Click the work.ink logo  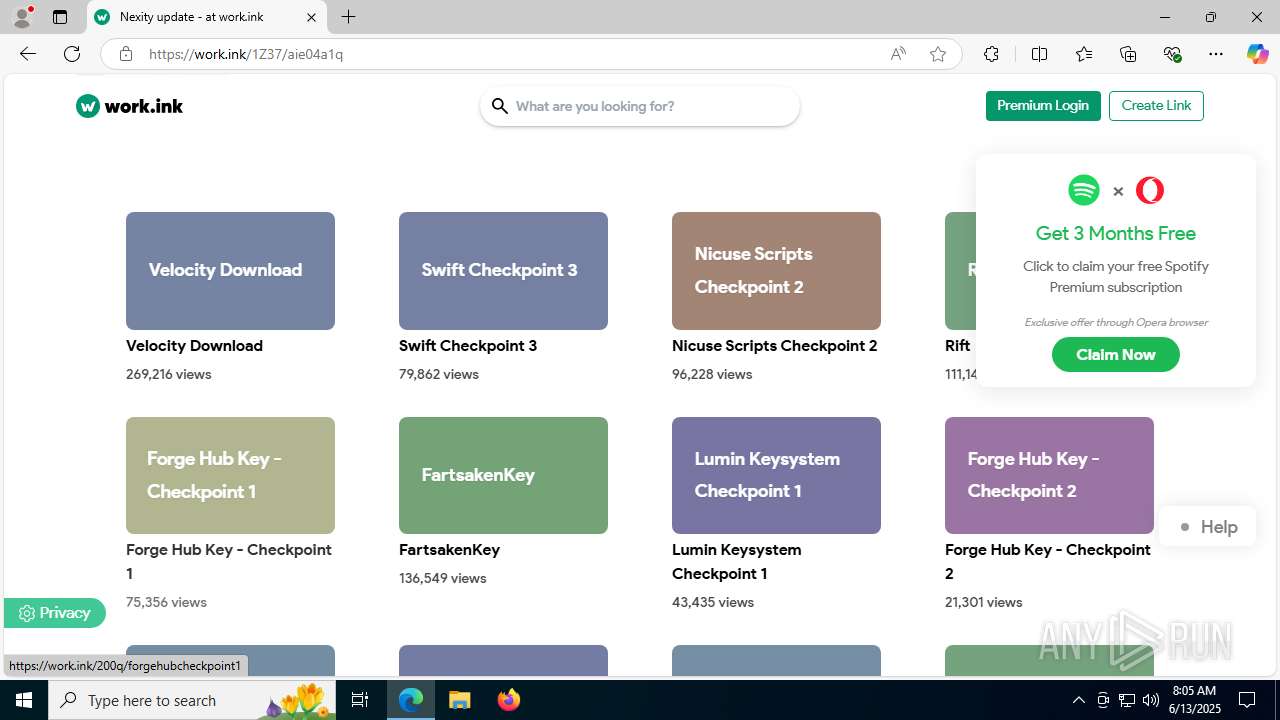coord(129,106)
